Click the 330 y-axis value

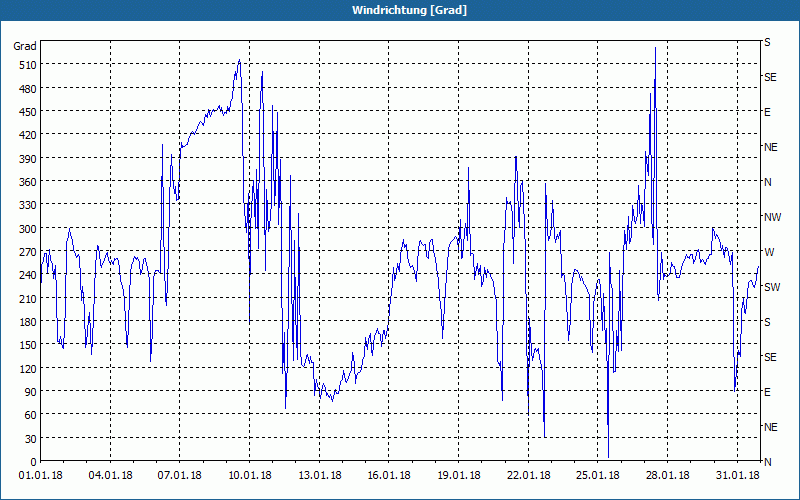[x=28, y=205]
